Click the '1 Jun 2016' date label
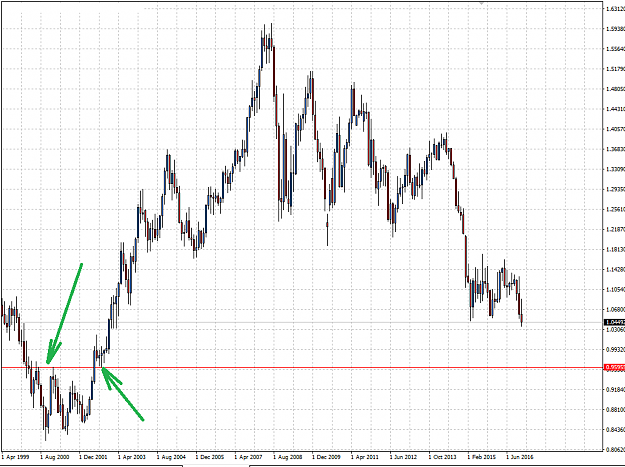The height and width of the screenshot is (467, 625). [x=520, y=457]
